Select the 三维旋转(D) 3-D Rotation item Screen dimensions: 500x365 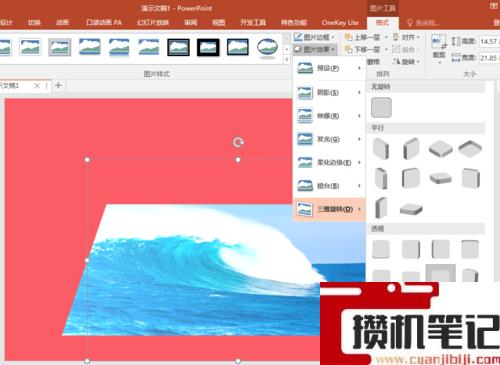[329, 209]
